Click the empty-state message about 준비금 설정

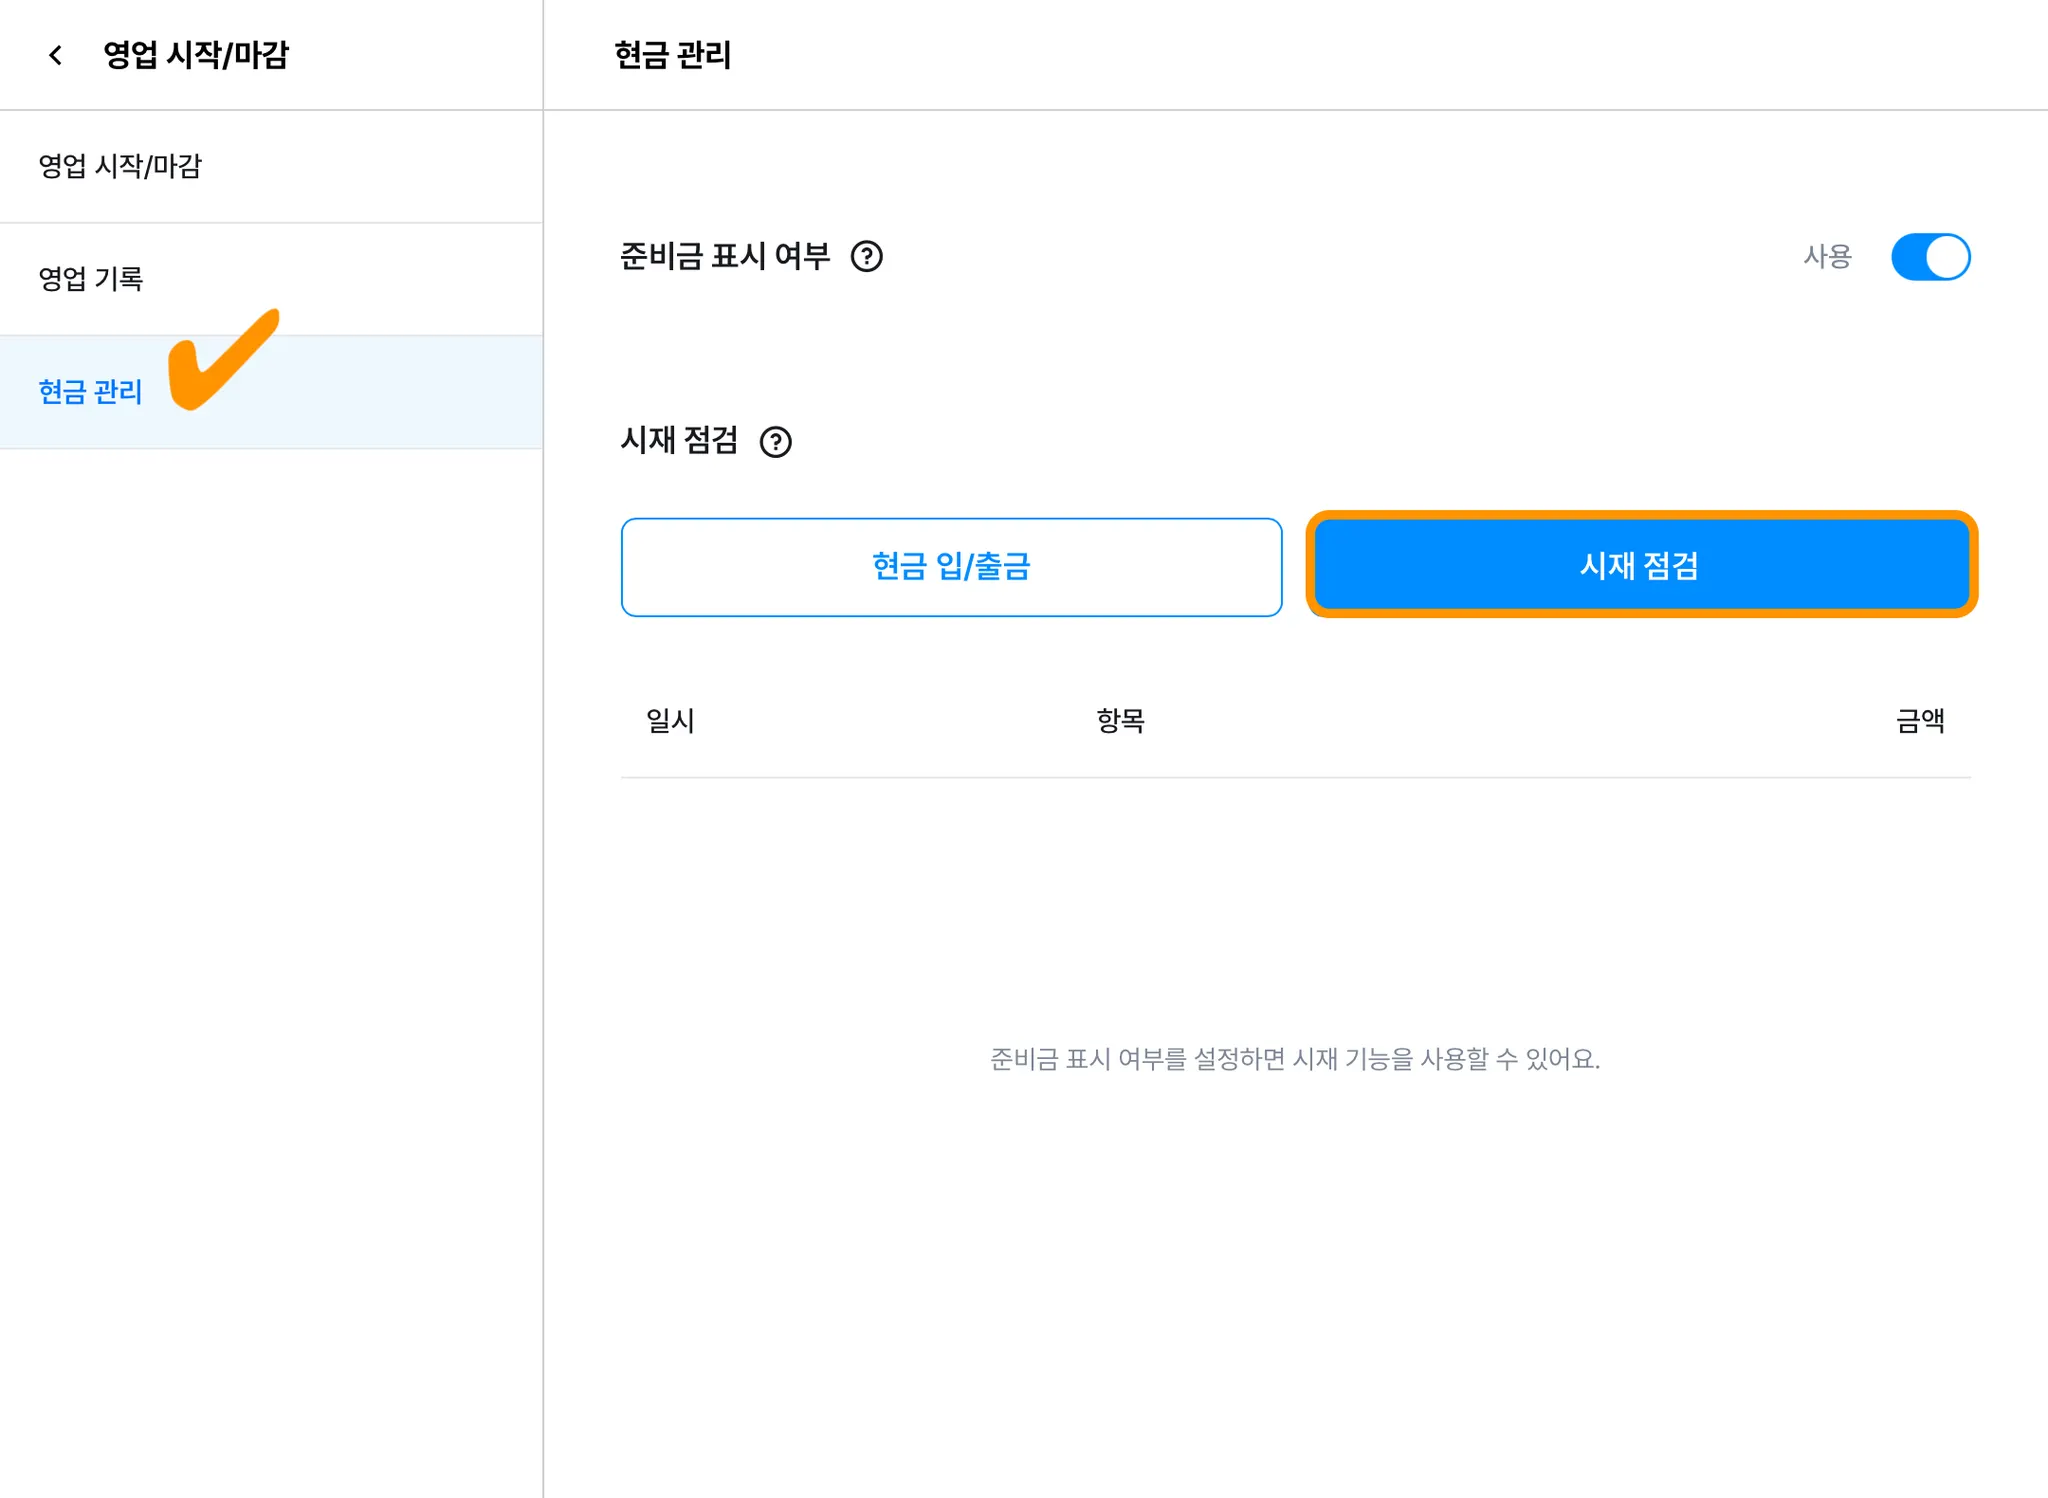click(x=1295, y=1059)
